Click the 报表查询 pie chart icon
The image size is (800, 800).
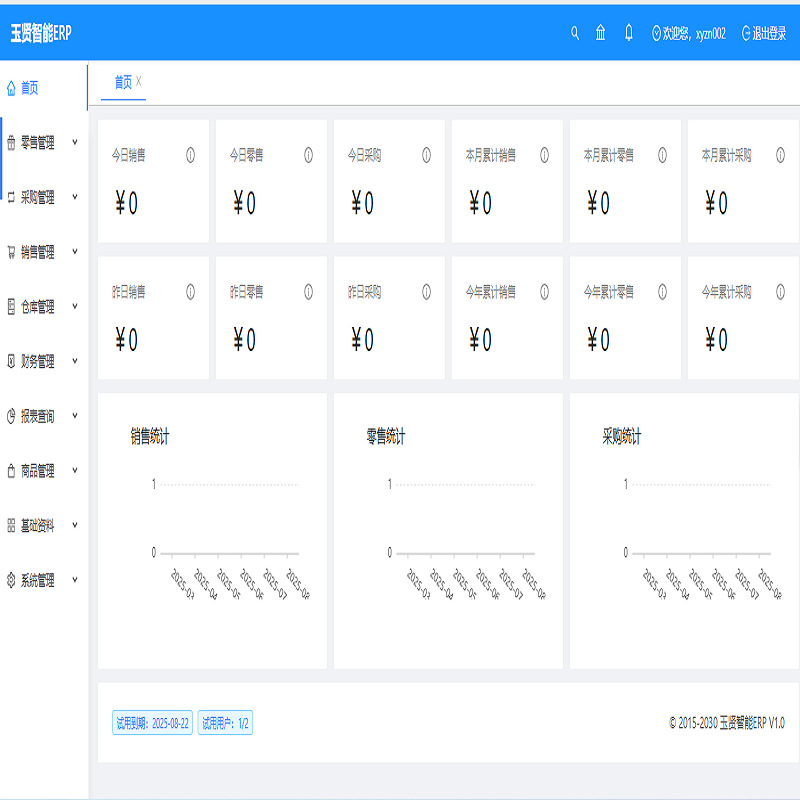tap(13, 417)
